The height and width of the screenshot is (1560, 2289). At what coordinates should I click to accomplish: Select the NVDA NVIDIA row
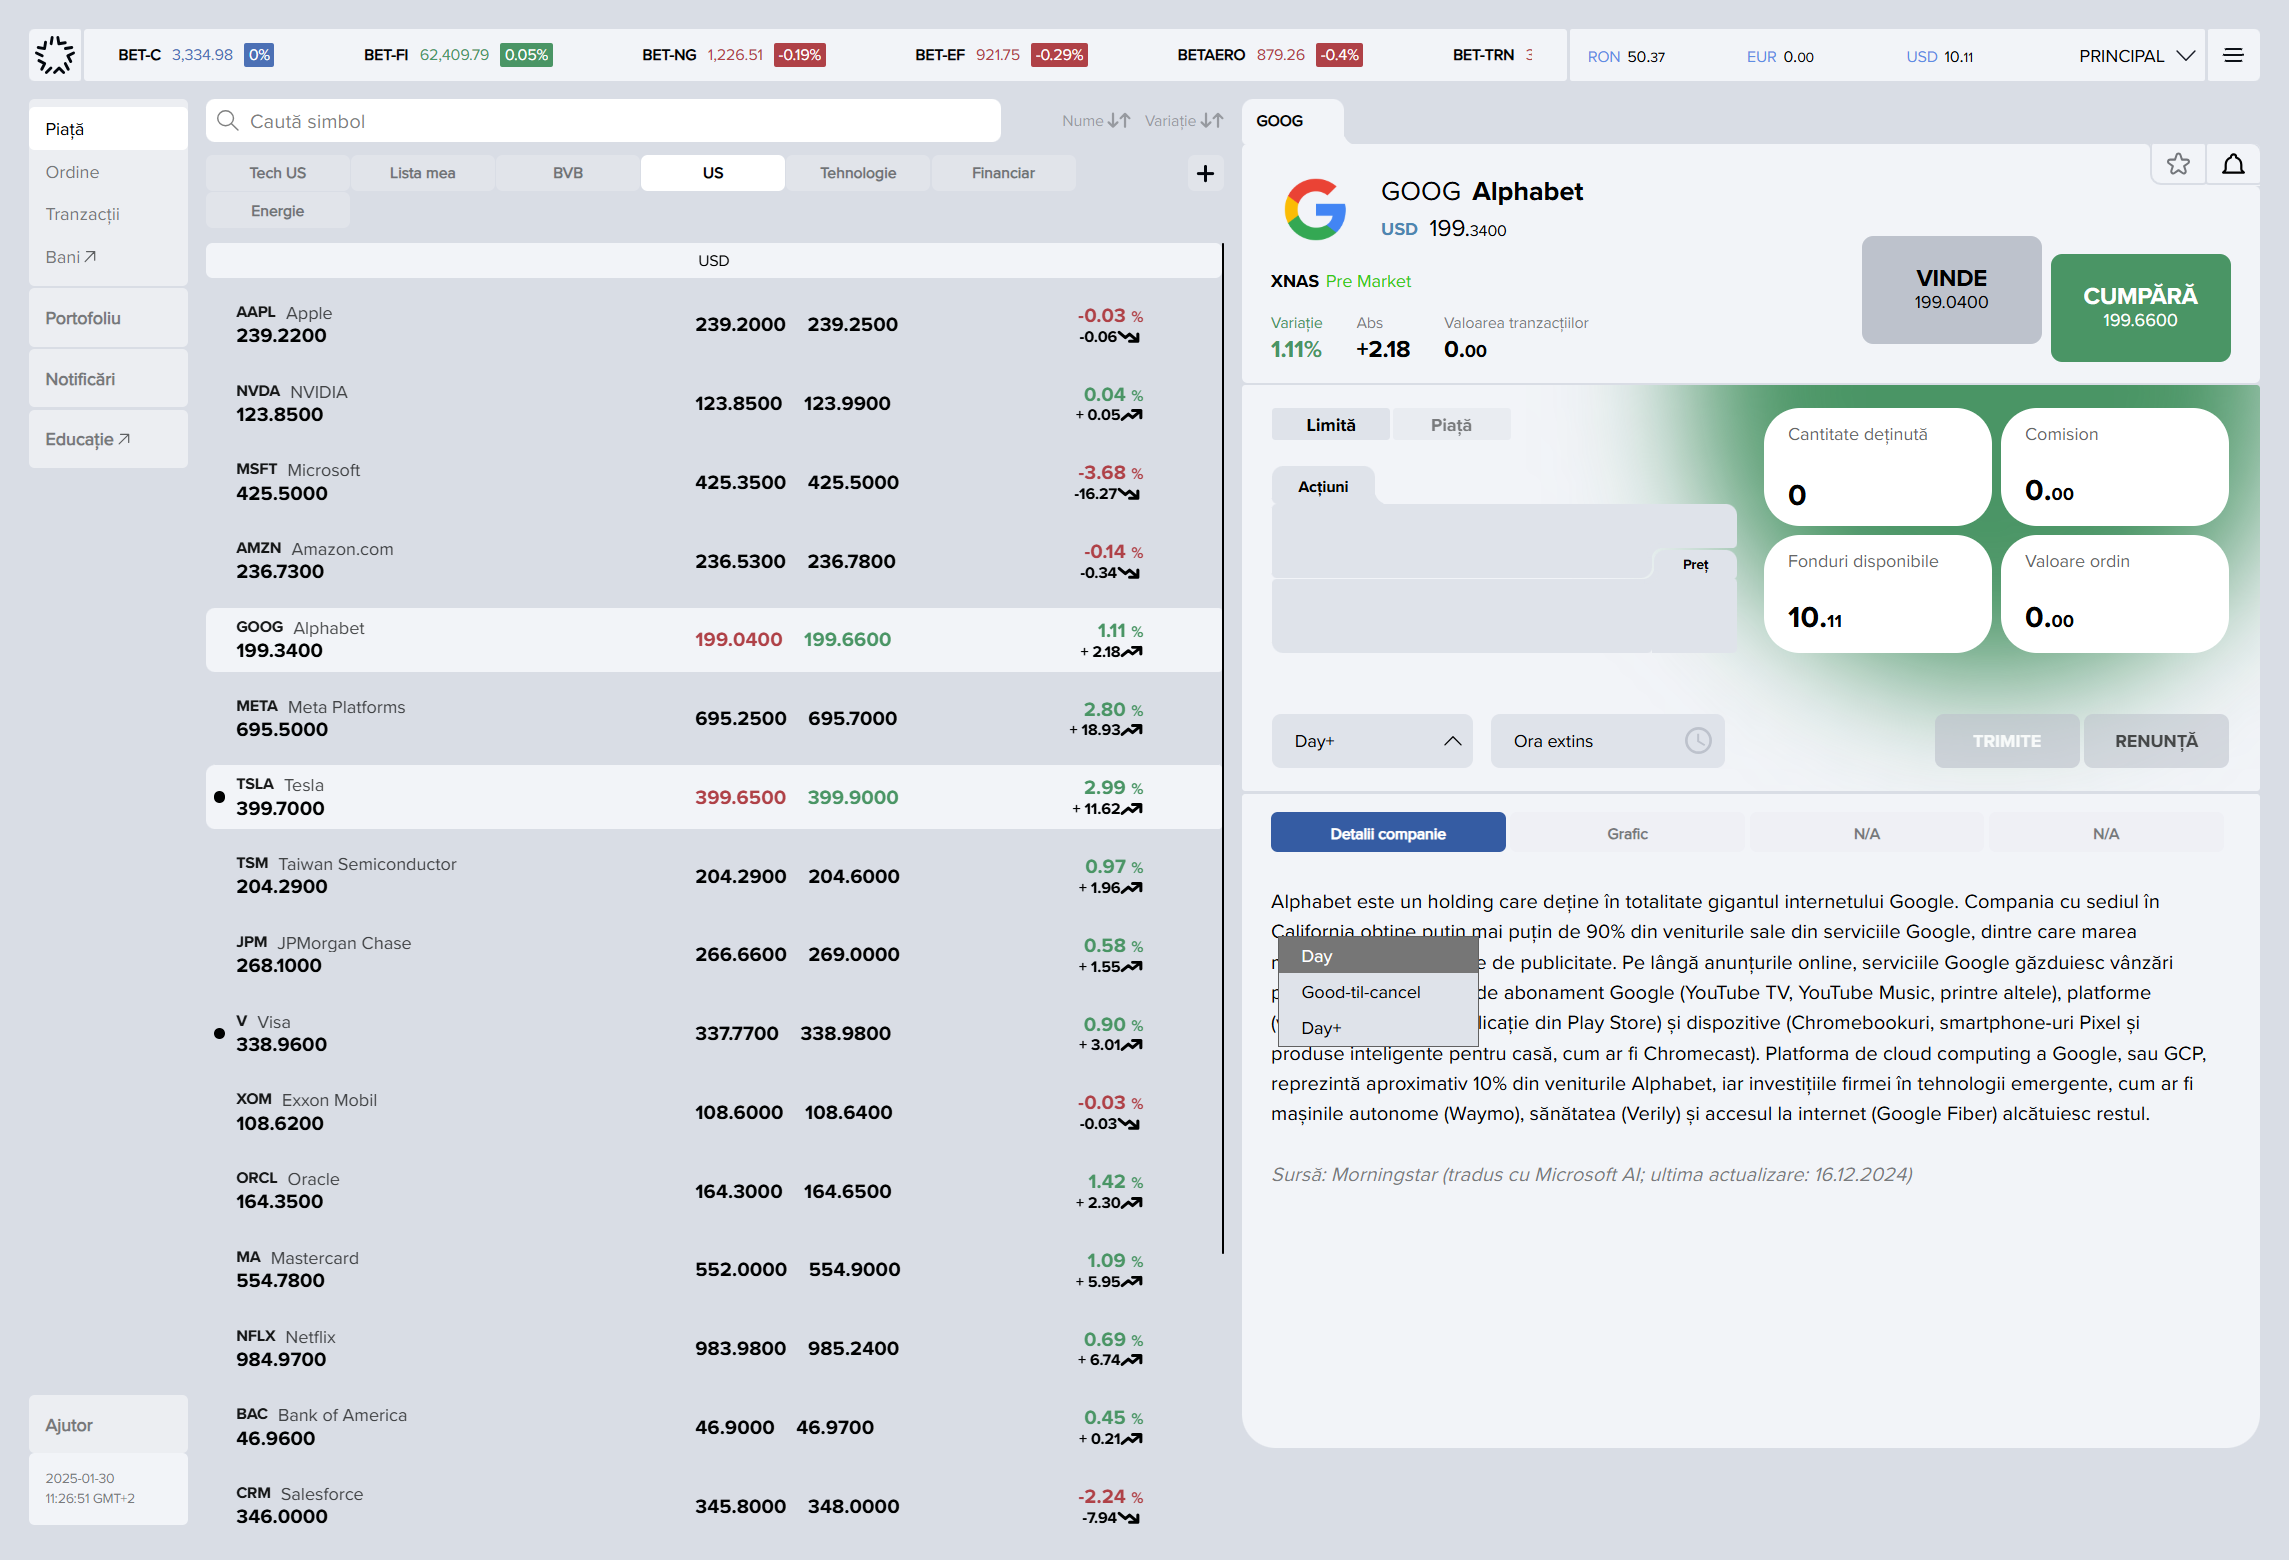click(x=714, y=403)
